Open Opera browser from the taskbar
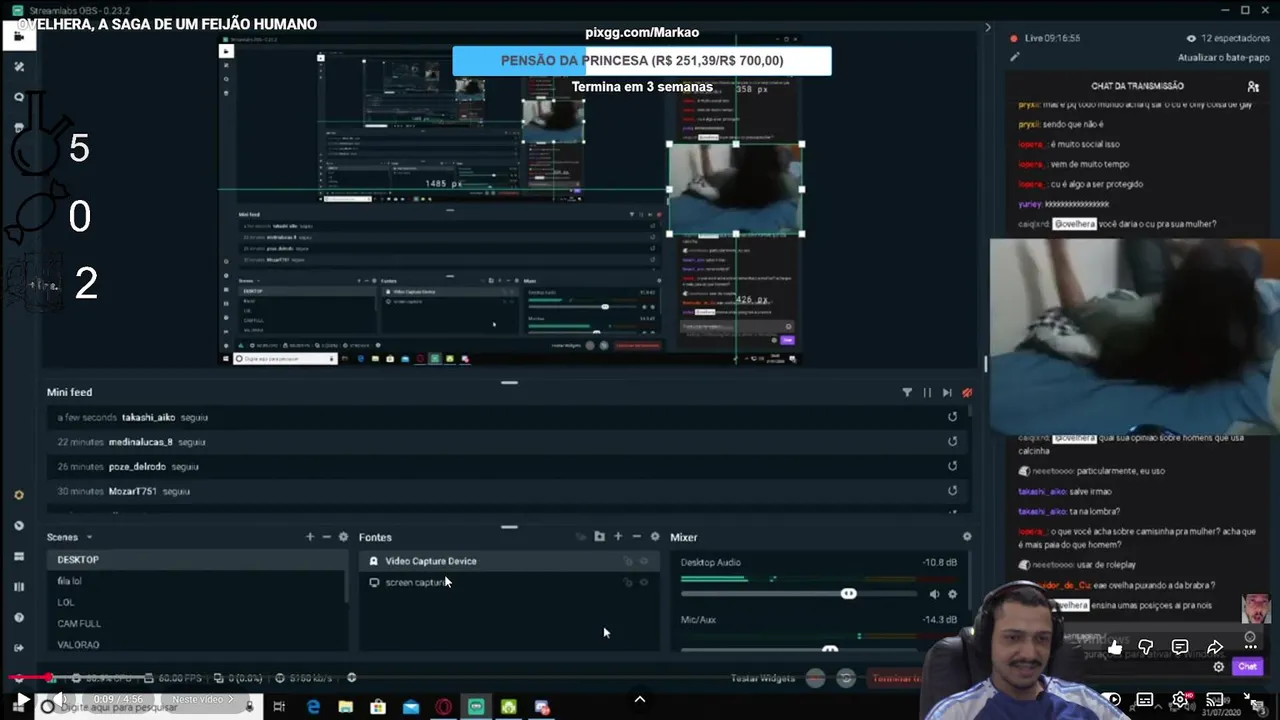This screenshot has height=720, width=1280. tap(443, 707)
